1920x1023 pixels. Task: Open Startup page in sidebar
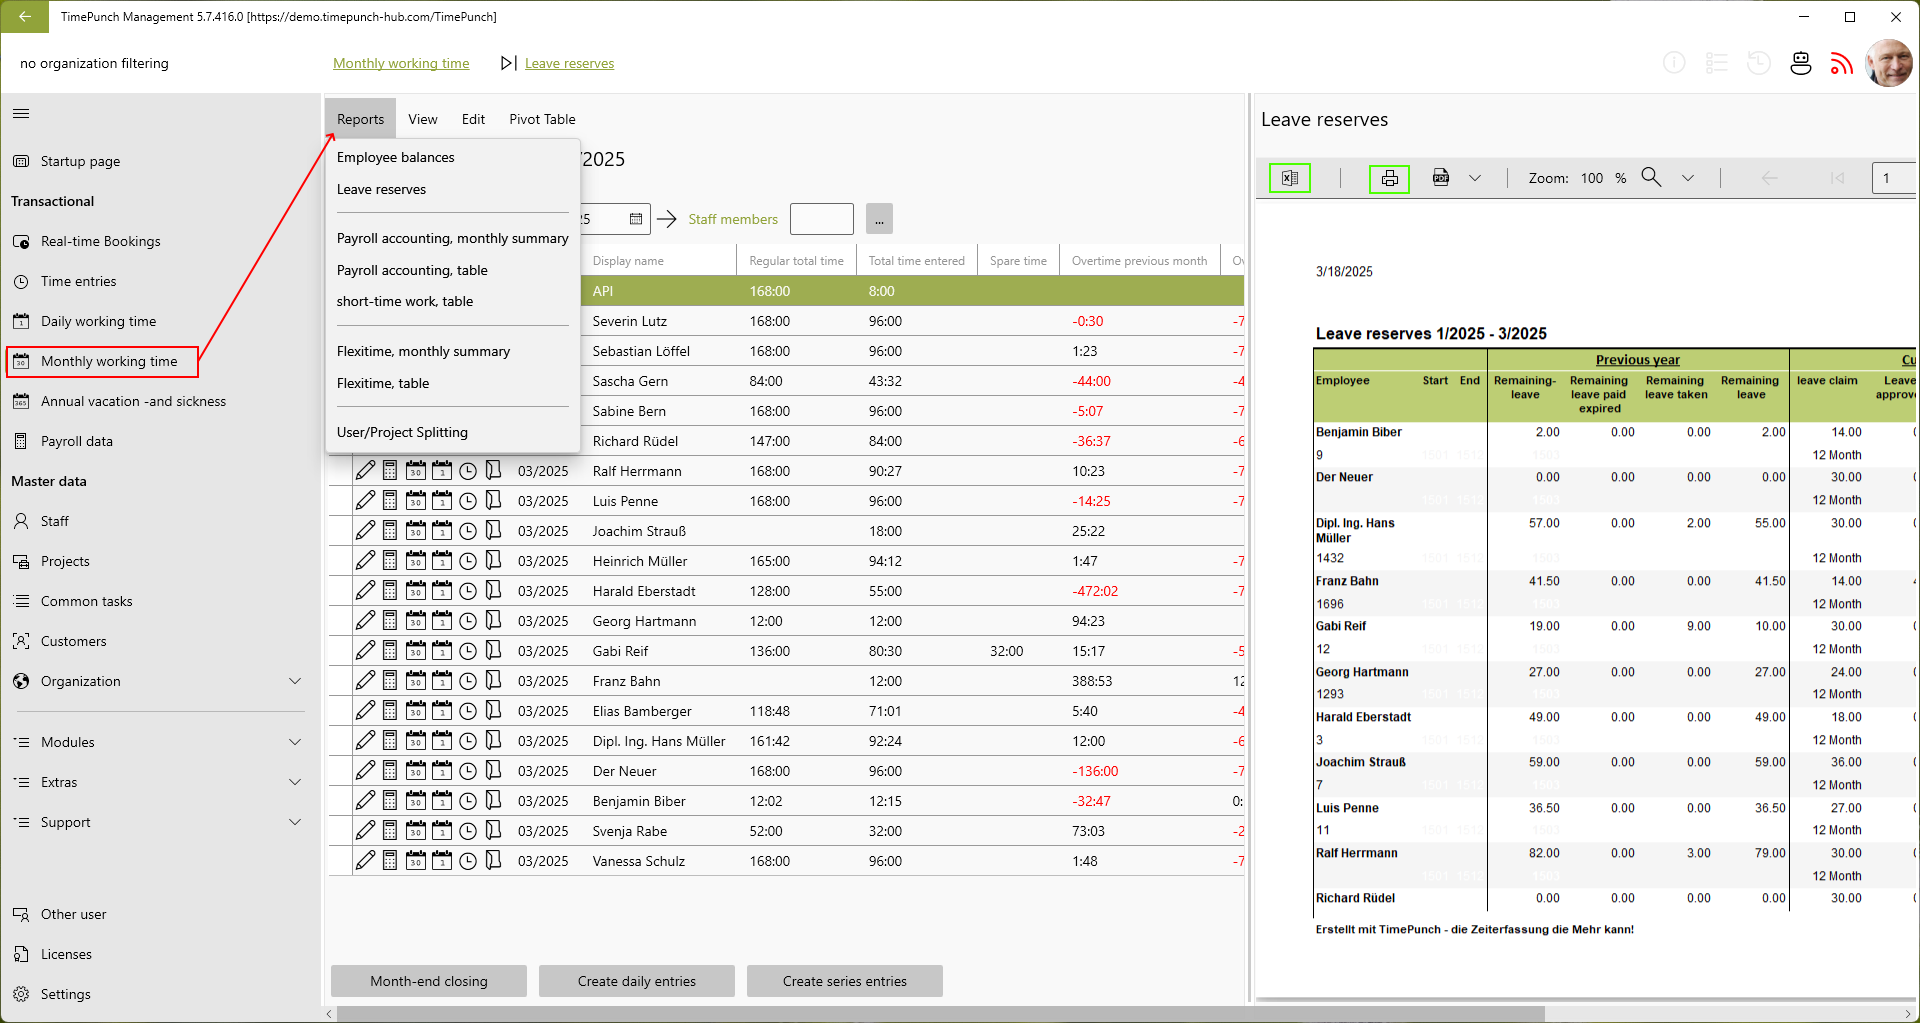click(x=80, y=161)
